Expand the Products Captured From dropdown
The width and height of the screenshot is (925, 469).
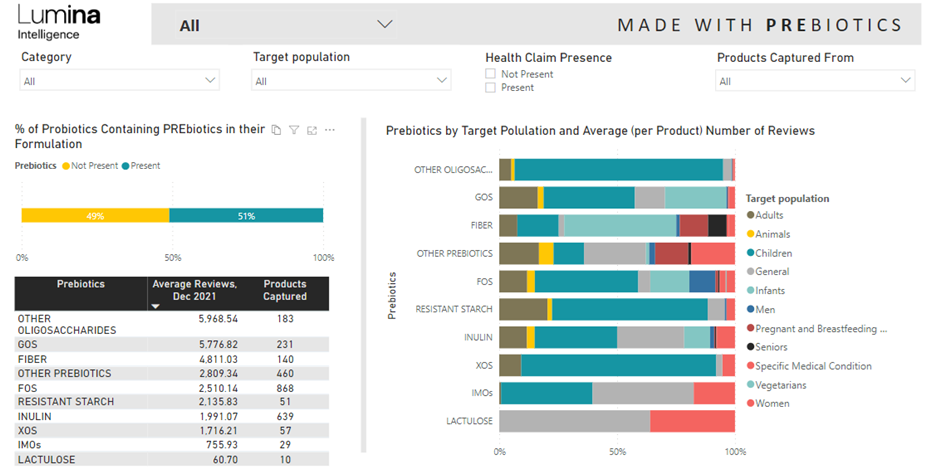906,80
